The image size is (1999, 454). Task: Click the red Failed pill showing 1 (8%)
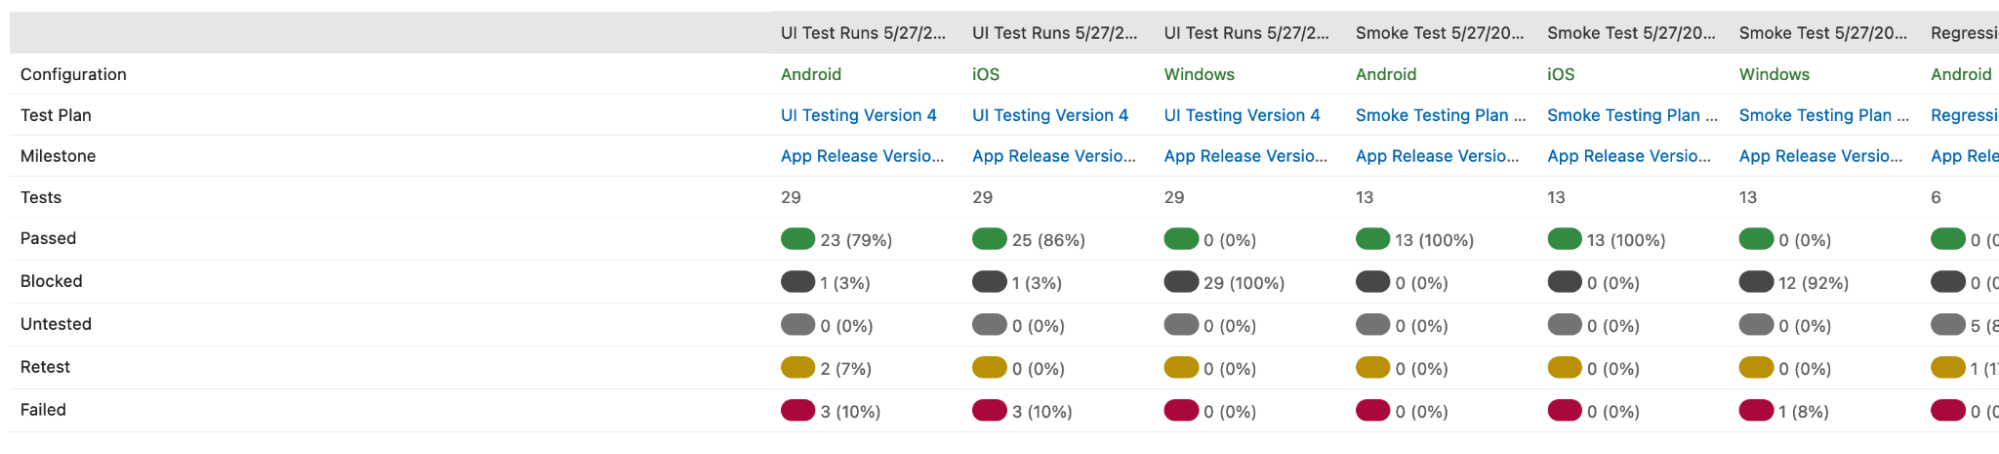point(1756,411)
